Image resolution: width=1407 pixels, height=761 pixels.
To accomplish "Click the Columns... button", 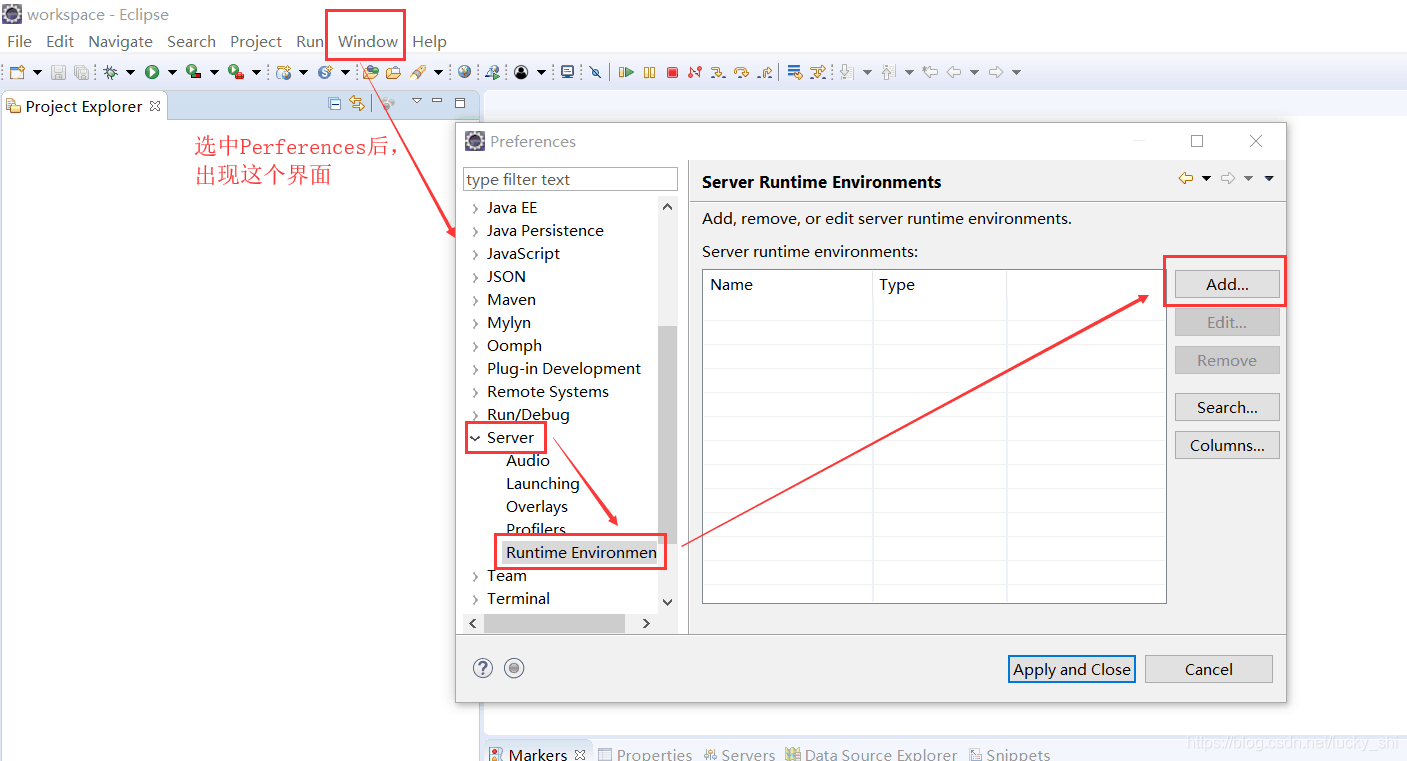I will [x=1227, y=445].
